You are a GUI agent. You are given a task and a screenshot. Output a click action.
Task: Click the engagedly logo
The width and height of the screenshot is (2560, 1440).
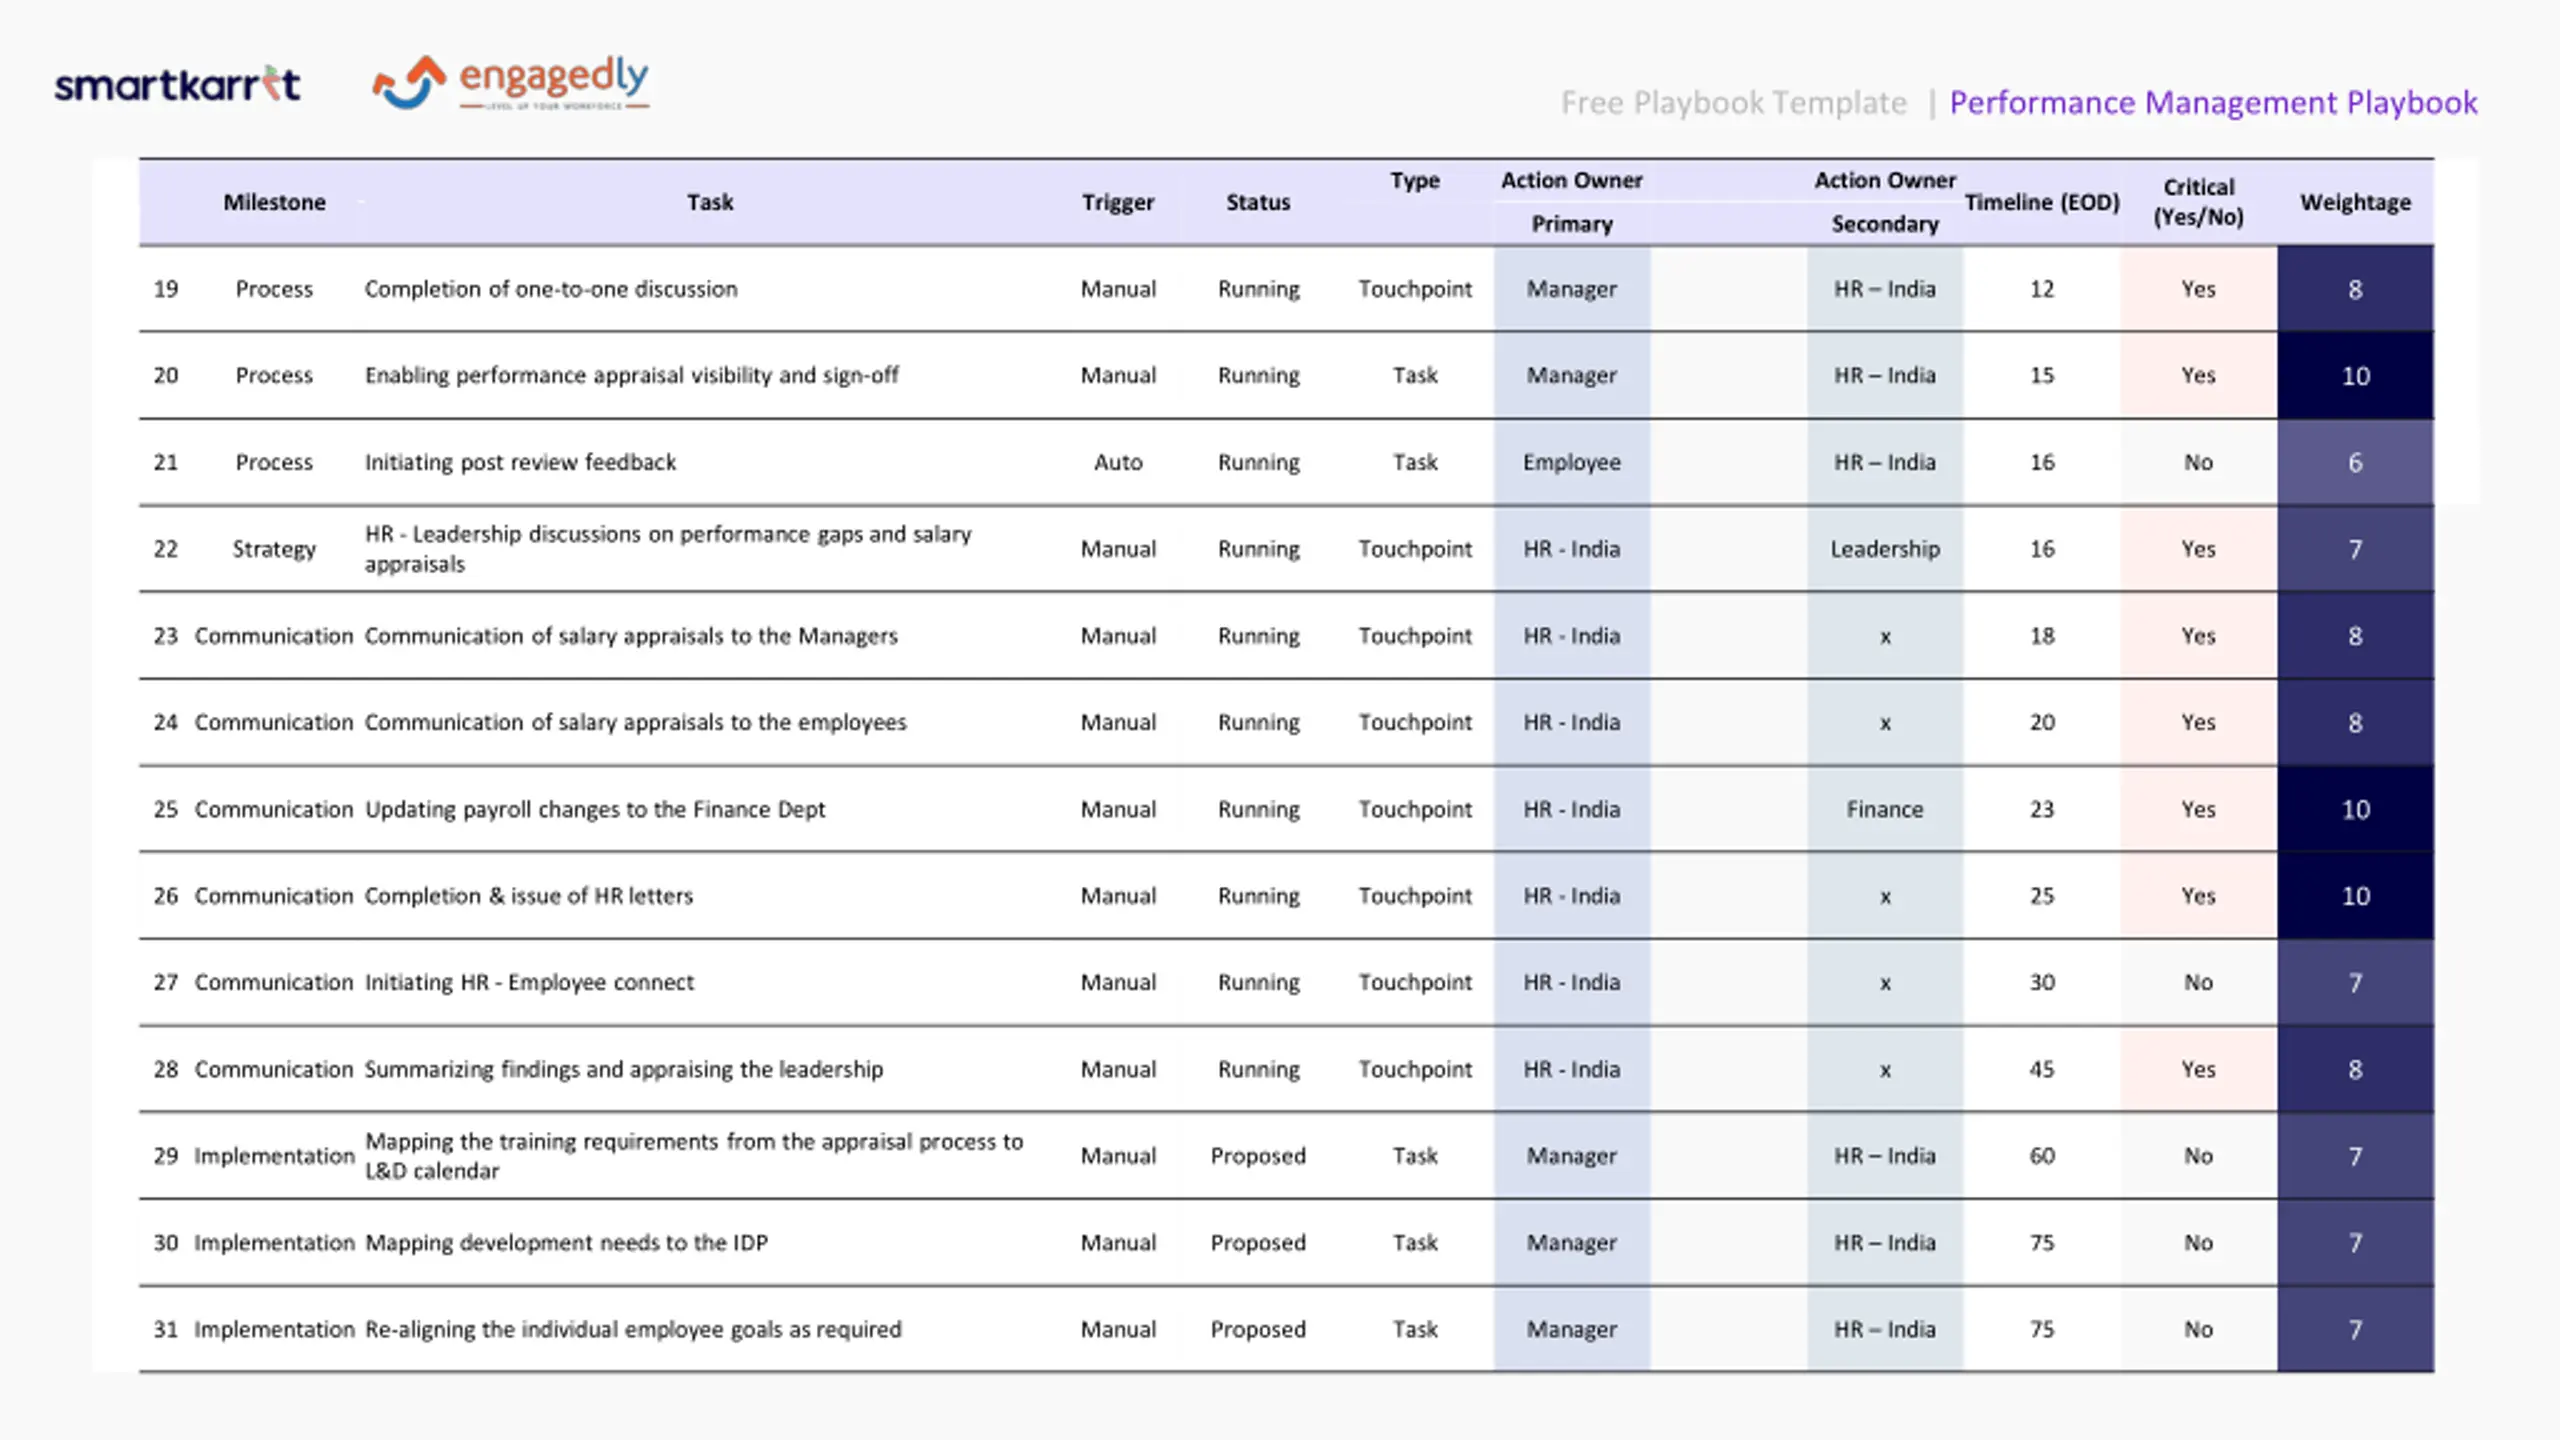(x=511, y=82)
